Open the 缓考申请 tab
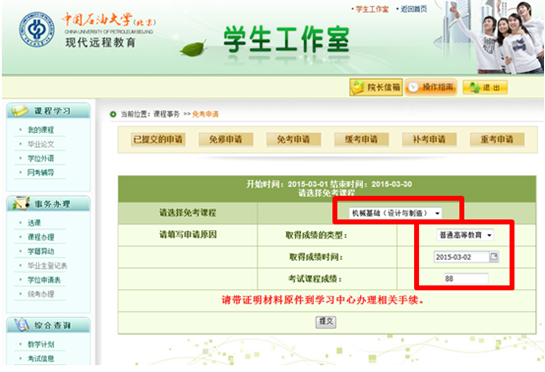The image size is (545, 372). coord(361,139)
